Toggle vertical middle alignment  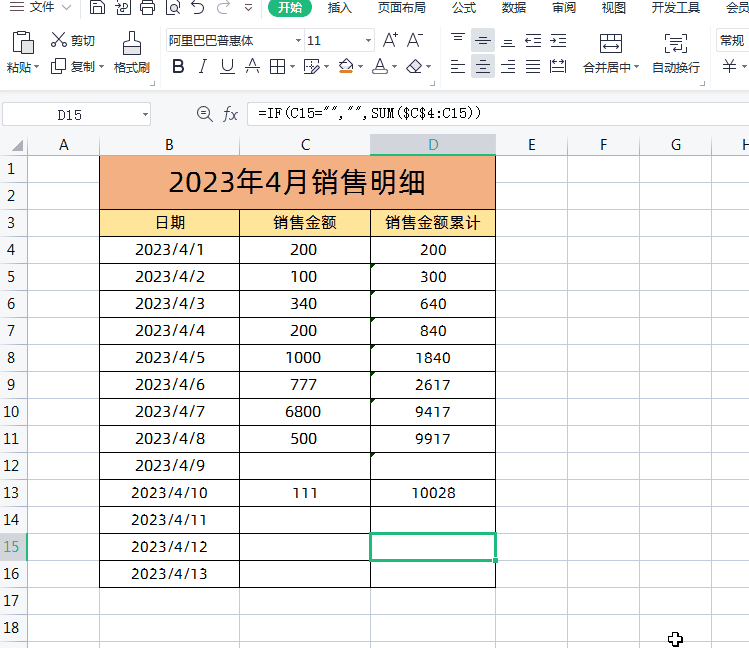tap(482, 40)
